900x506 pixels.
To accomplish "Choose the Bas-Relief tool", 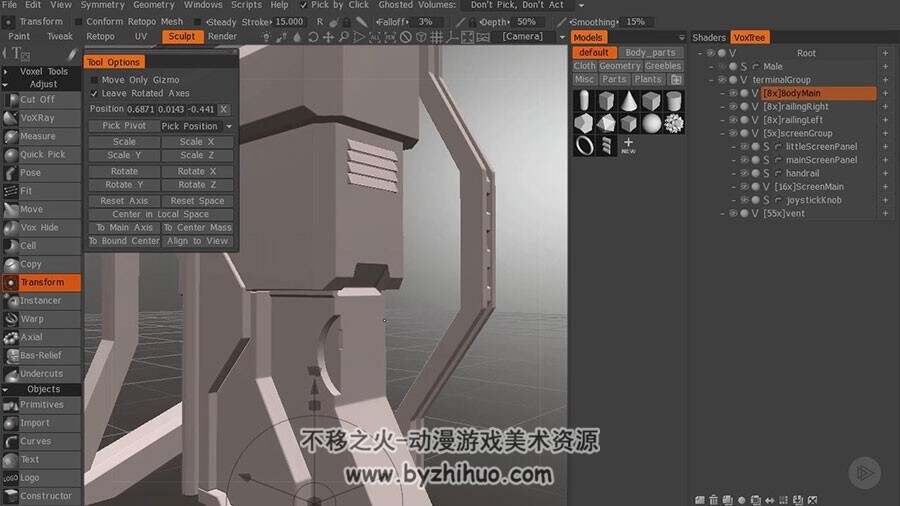I will pos(40,355).
